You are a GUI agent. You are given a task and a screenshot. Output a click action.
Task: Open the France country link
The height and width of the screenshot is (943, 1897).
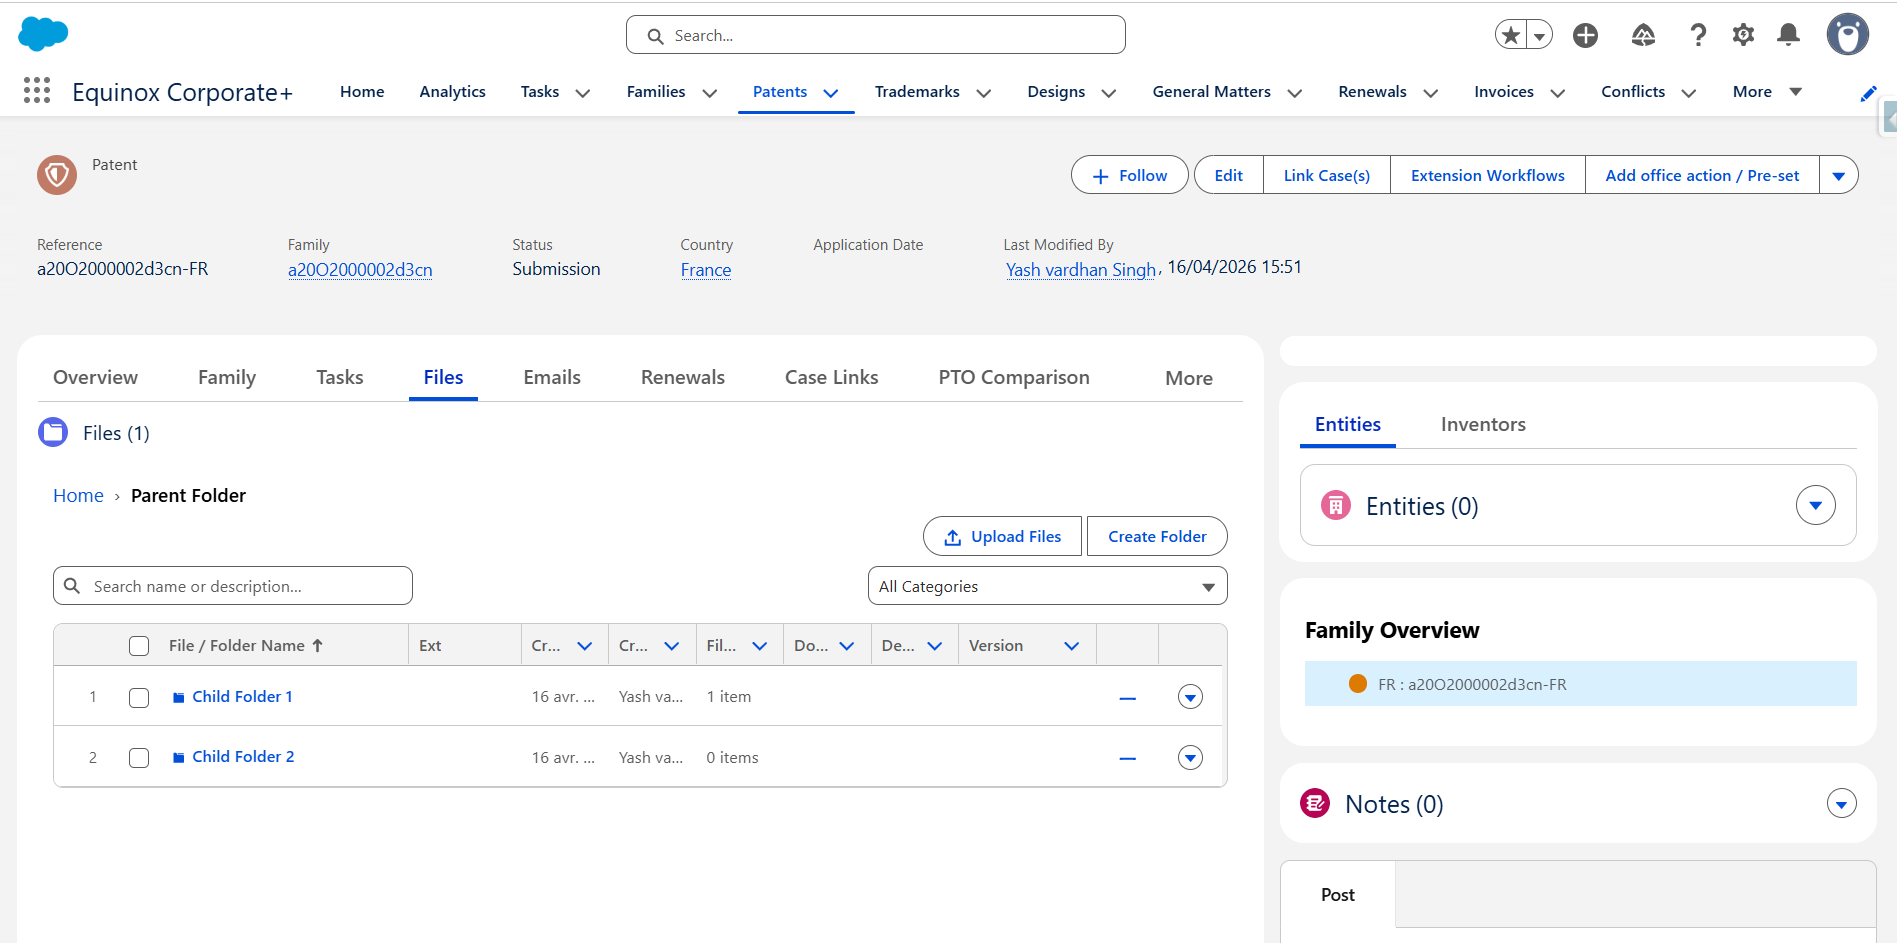(706, 270)
